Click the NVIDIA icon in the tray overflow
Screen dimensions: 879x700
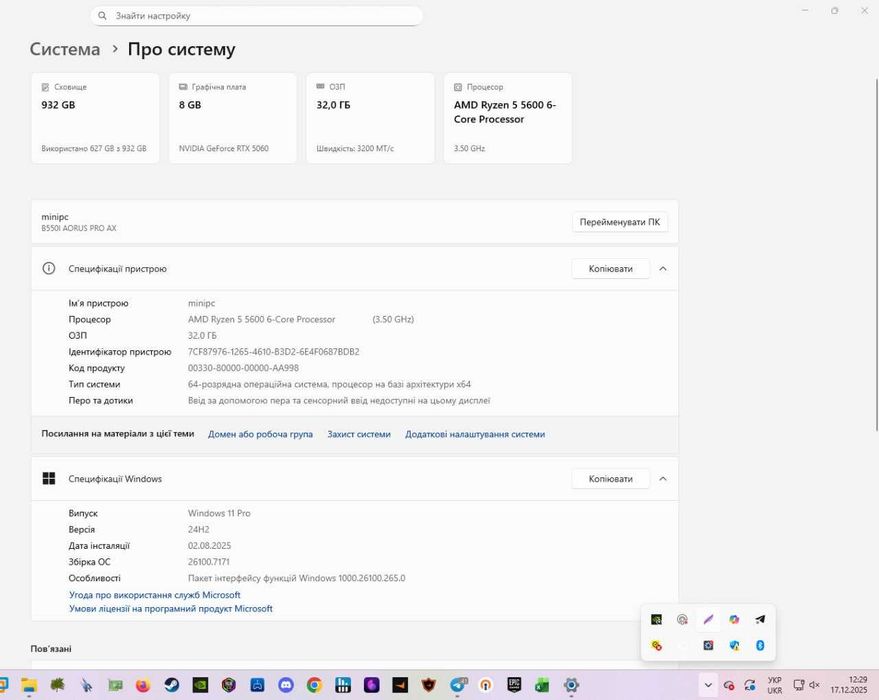656,619
